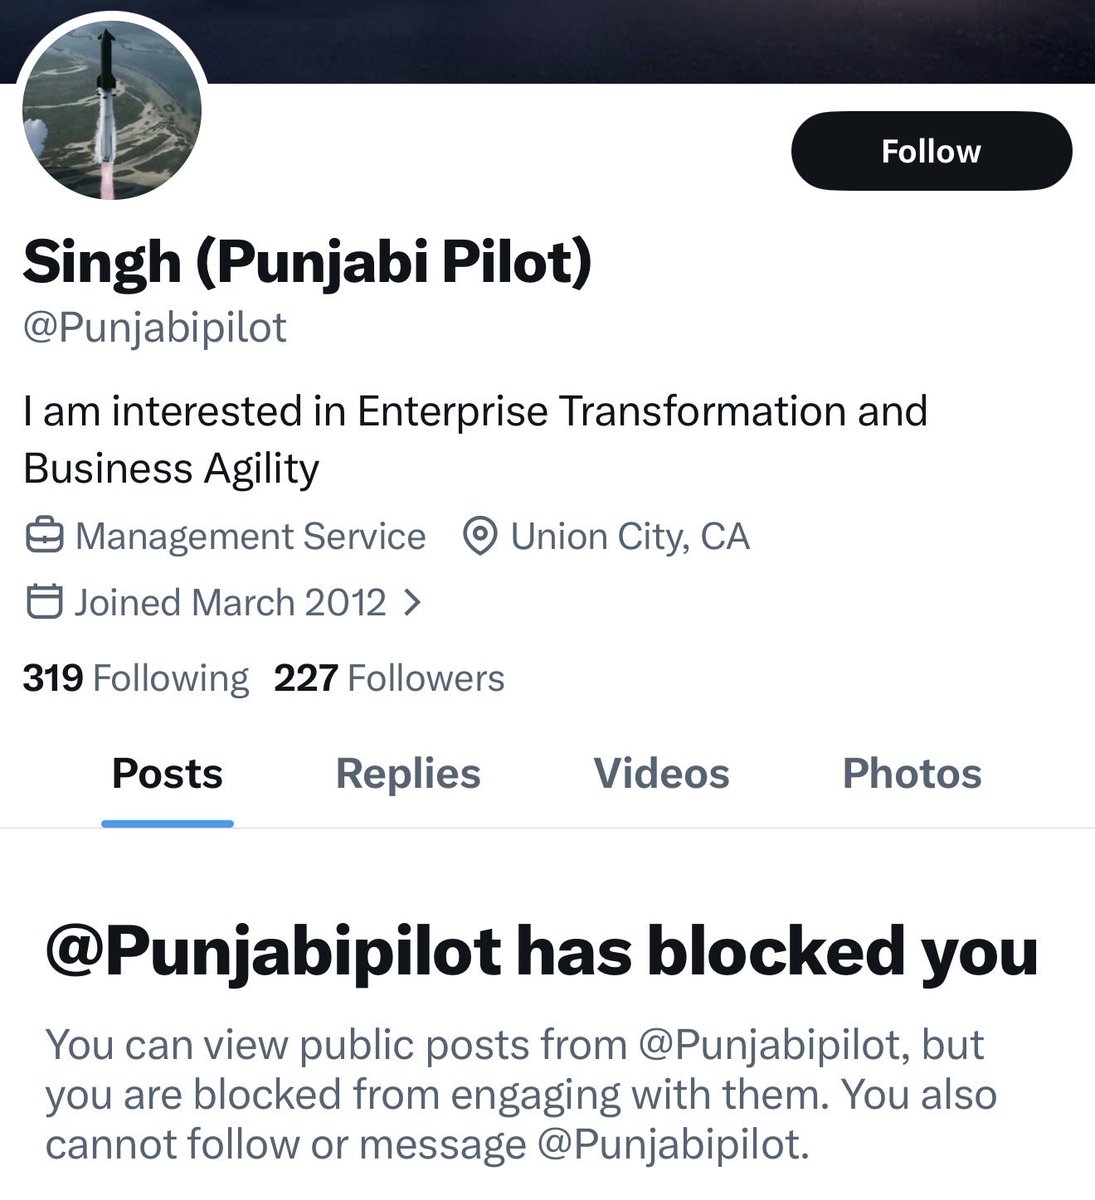Image resolution: width=1095 pixels, height=1200 pixels.
Task: Click the Singh (Punjabi Pilot) display name
Action: click(x=307, y=263)
